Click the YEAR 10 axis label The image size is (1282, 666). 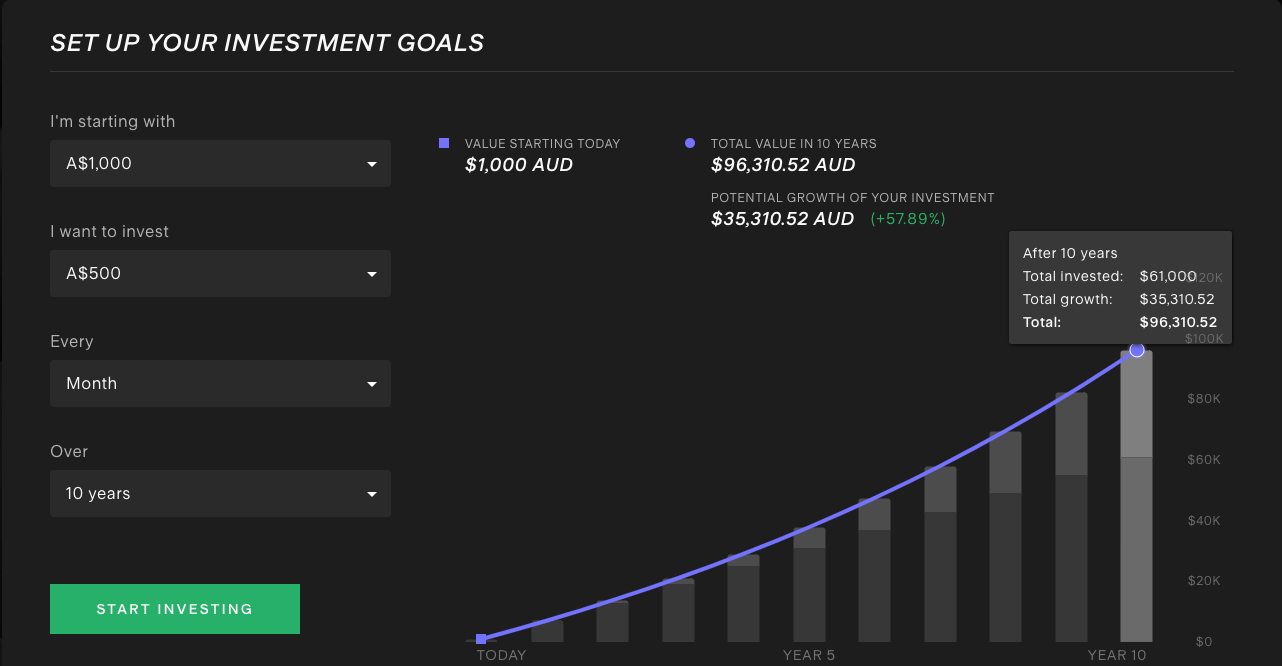(1117, 655)
